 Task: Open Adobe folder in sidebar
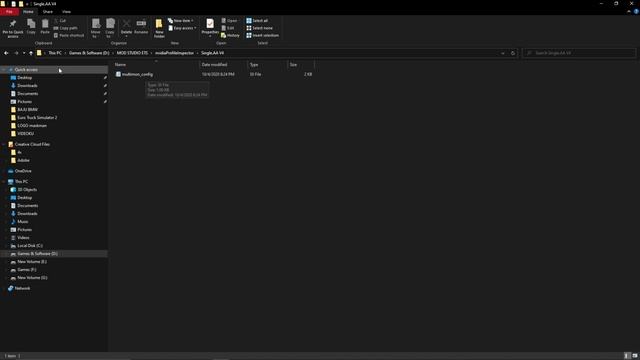point(23,160)
